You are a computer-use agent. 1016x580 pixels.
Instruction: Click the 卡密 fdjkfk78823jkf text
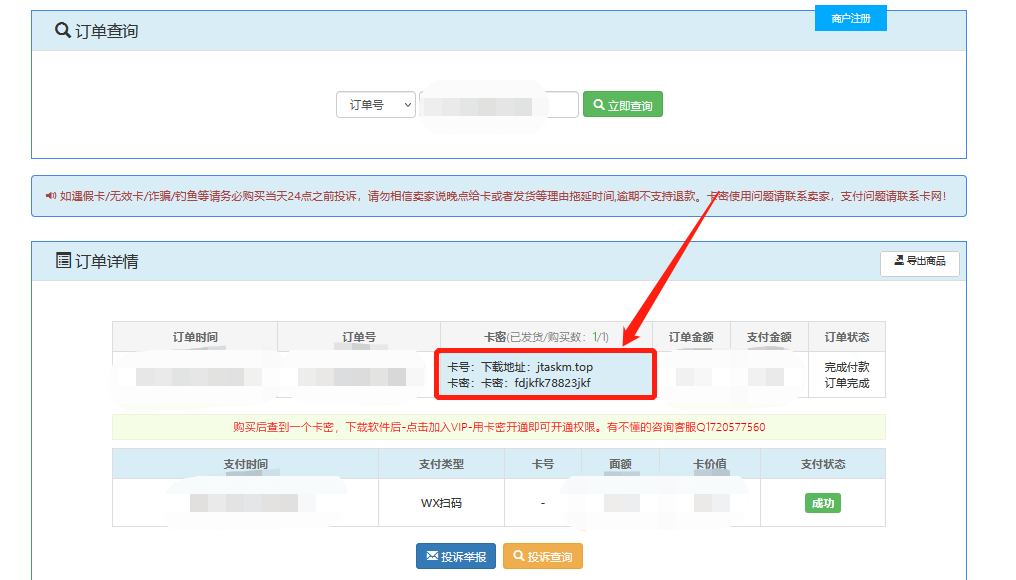click(536, 383)
